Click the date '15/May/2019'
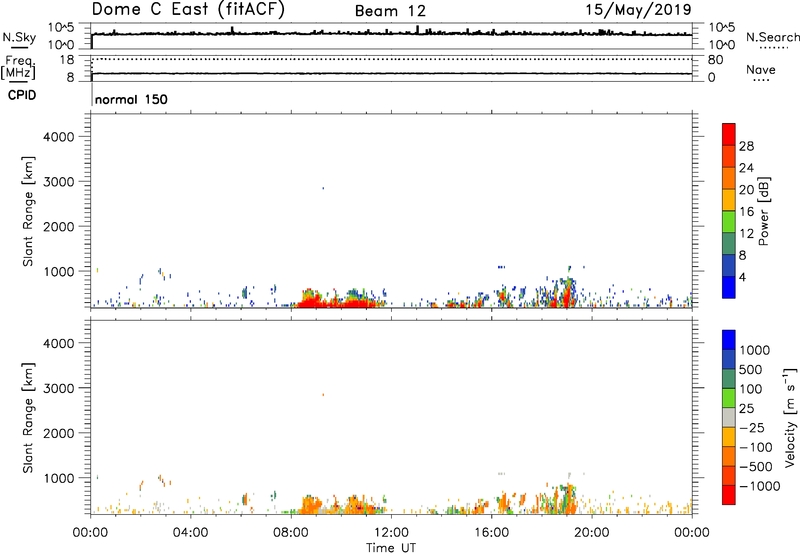The width and height of the screenshot is (800, 554). click(638, 9)
